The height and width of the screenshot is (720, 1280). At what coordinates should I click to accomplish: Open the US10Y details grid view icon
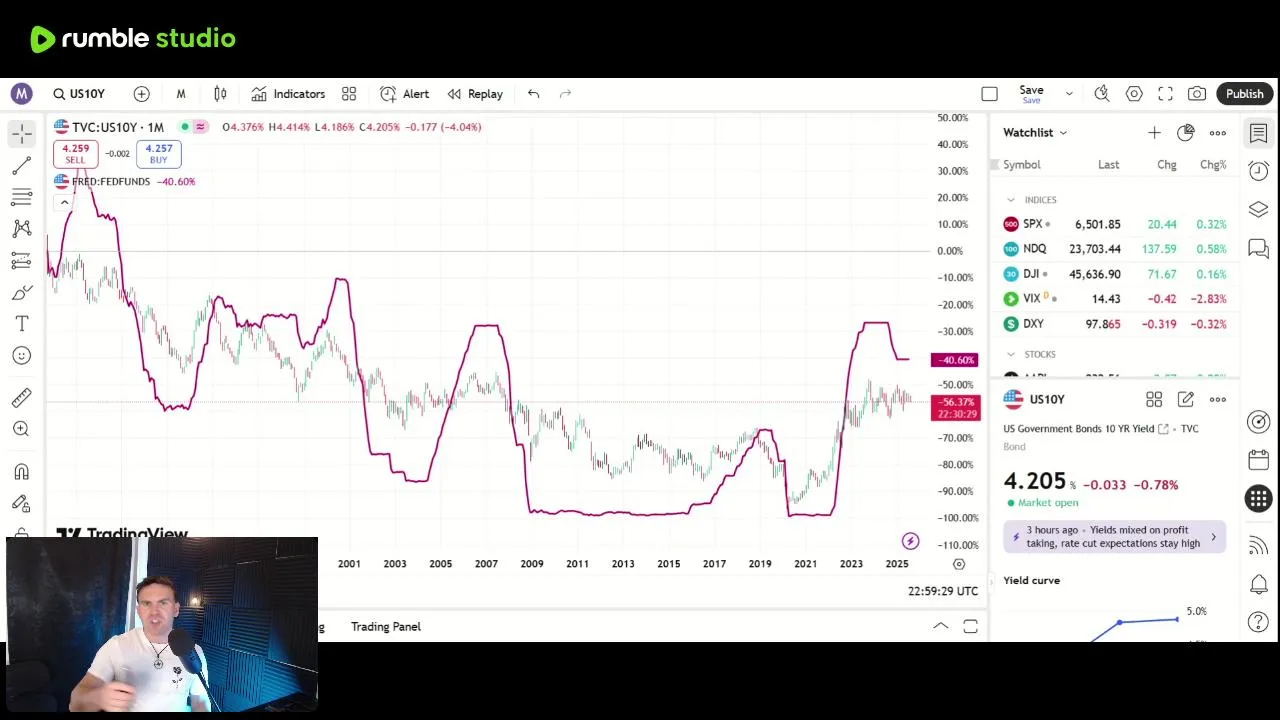[1154, 400]
